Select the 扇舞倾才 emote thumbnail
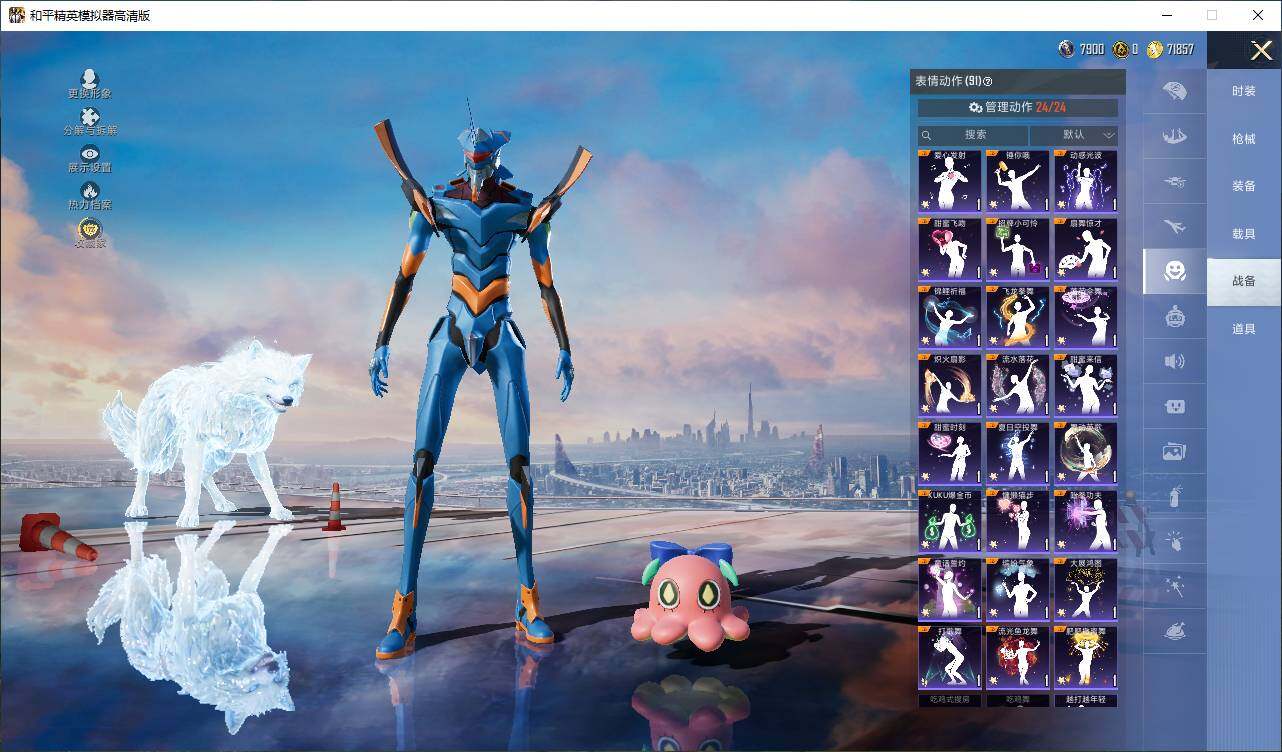The width and height of the screenshot is (1282, 752). click(x=1086, y=249)
